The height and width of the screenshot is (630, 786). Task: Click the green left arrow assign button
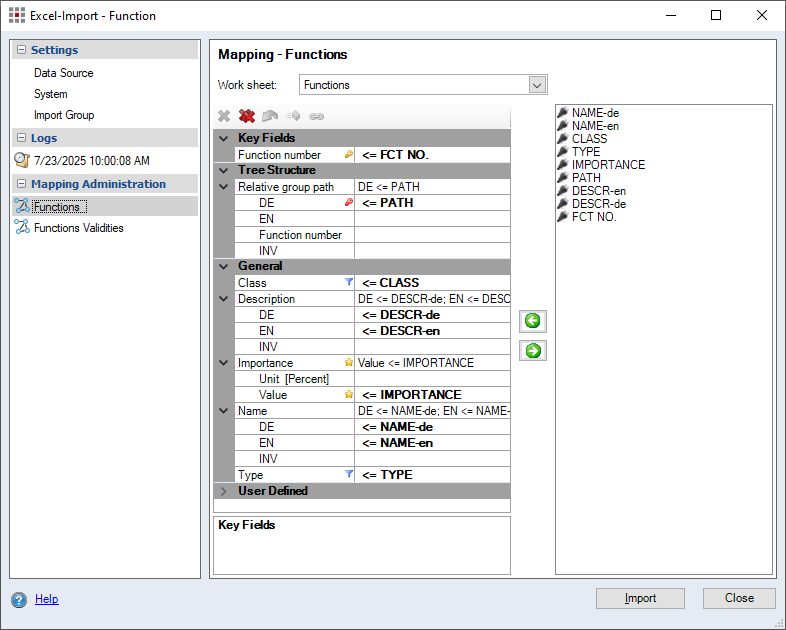[x=533, y=321]
